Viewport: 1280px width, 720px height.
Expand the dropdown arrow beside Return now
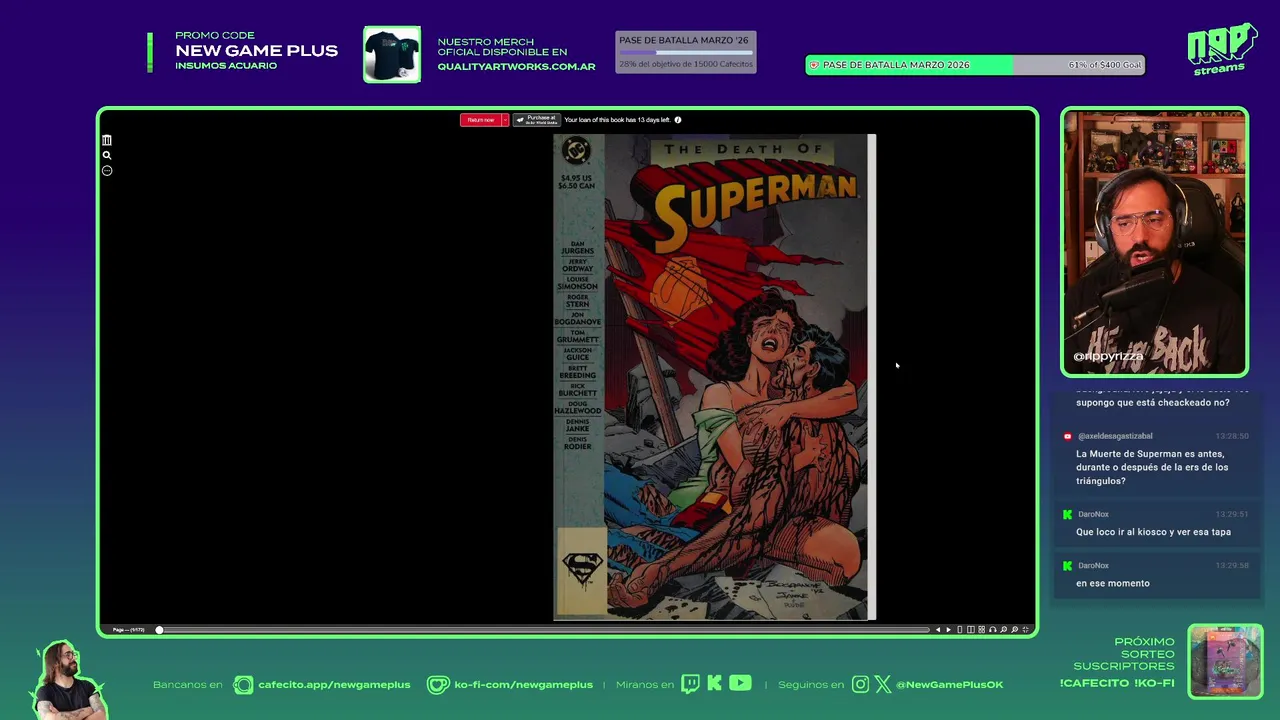point(505,120)
